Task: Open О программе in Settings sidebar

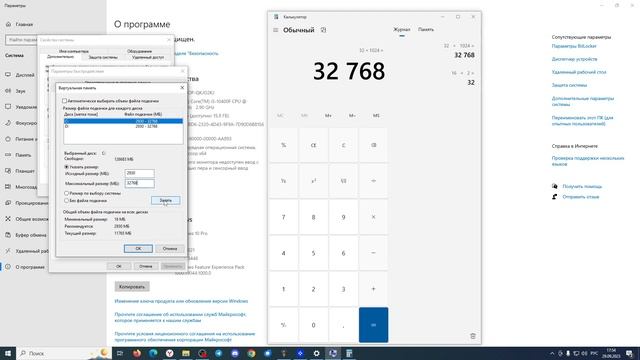Action: coord(30,267)
